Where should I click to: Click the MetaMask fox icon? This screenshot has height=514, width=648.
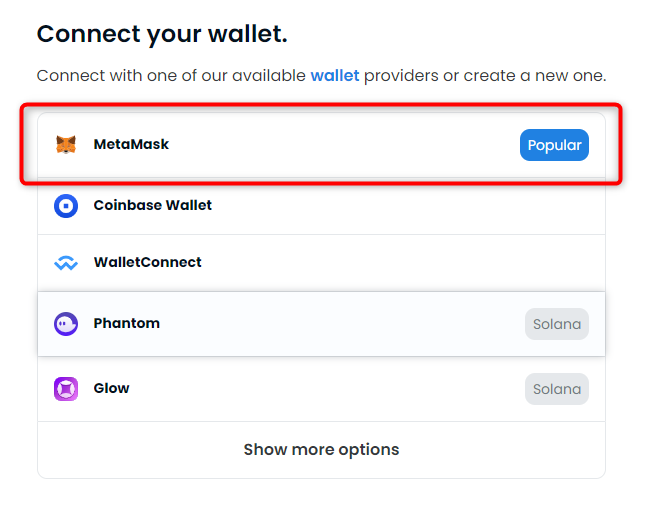click(66, 145)
